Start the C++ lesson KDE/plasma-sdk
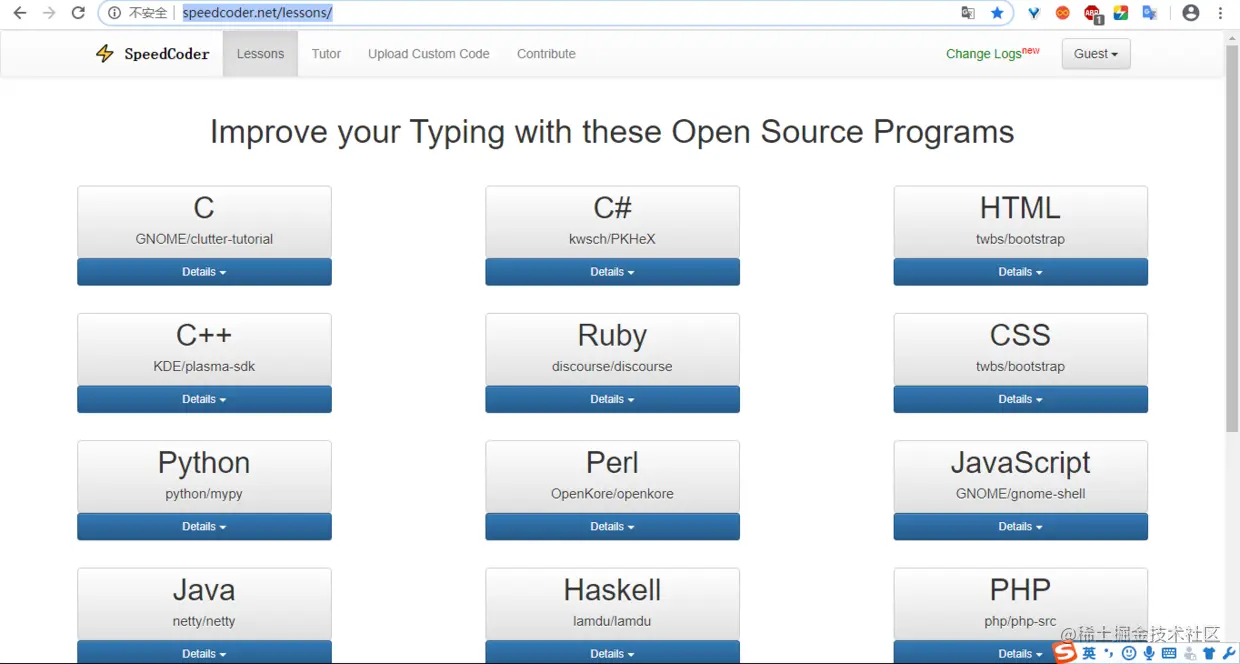The height and width of the screenshot is (664, 1240). point(204,349)
